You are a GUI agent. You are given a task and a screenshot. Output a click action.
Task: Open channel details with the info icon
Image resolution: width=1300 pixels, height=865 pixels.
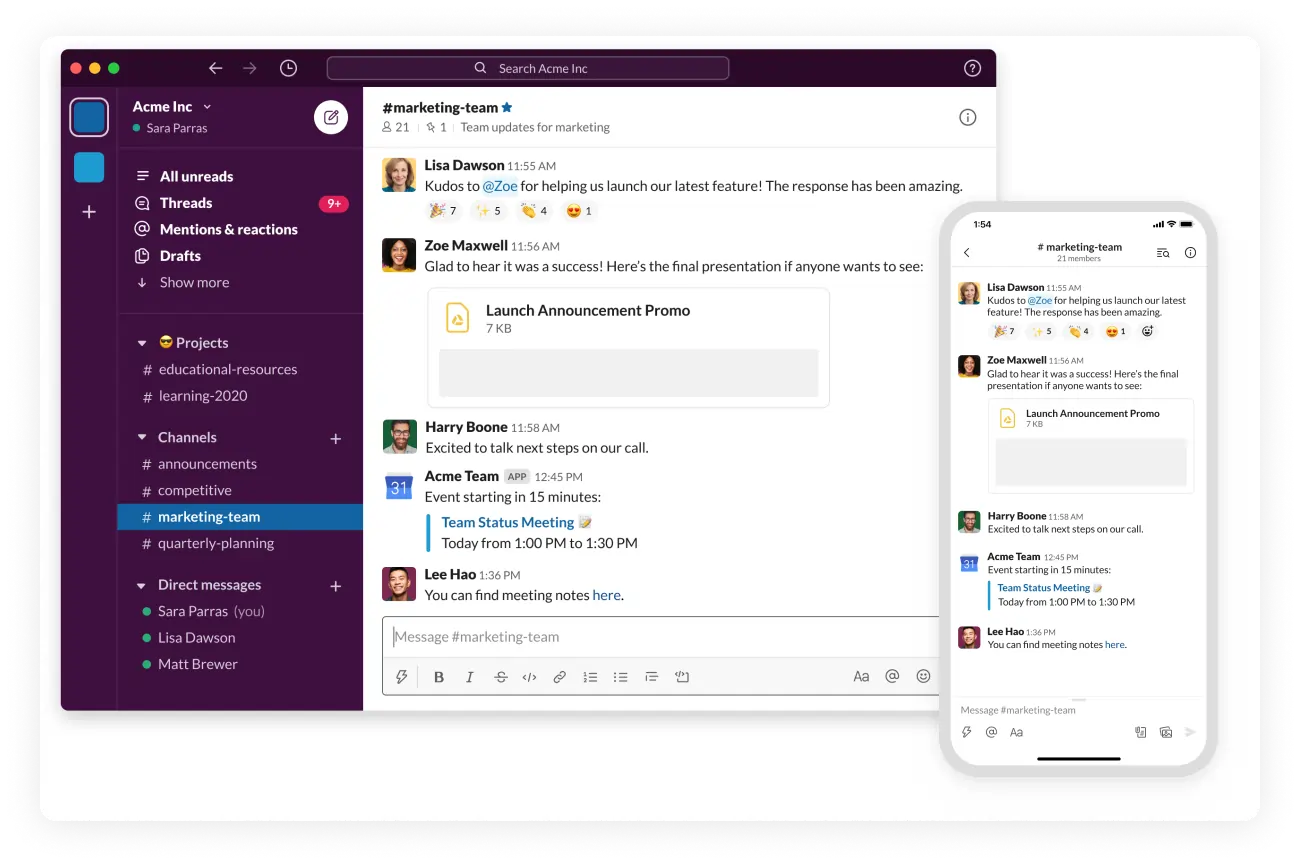click(x=967, y=117)
